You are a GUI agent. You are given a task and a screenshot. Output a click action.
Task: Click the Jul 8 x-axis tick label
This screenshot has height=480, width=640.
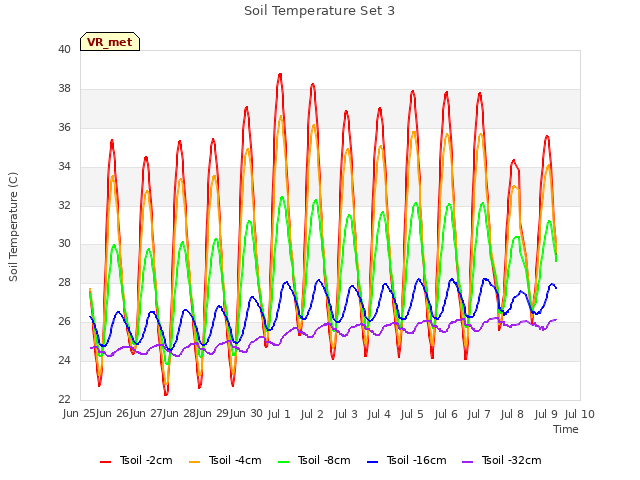[512, 414]
